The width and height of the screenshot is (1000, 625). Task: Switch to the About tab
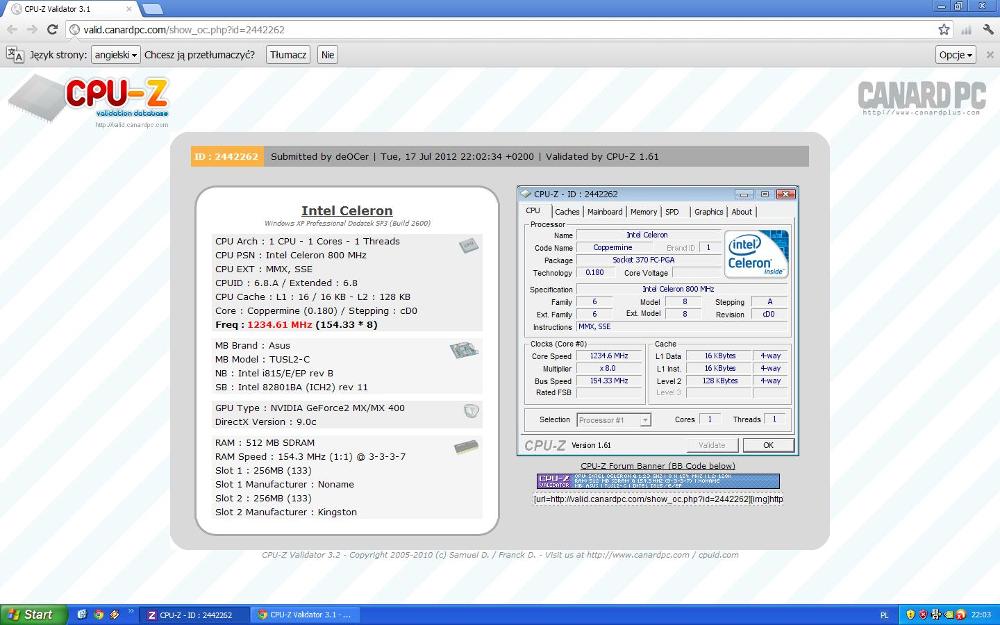(742, 212)
